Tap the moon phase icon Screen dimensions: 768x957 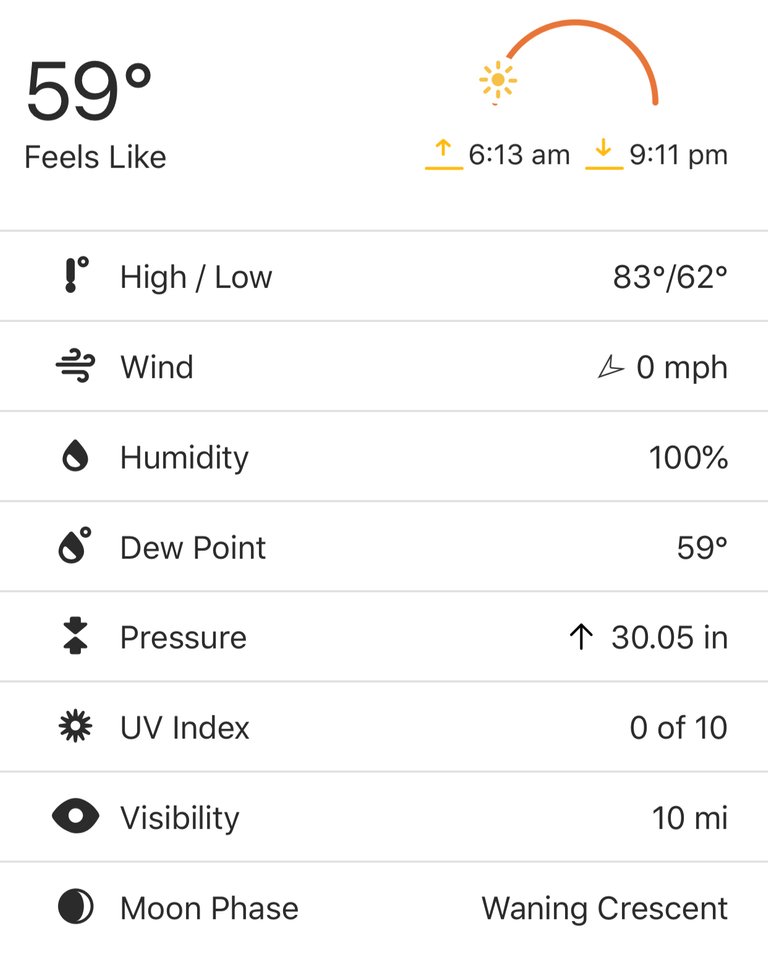pos(76,906)
